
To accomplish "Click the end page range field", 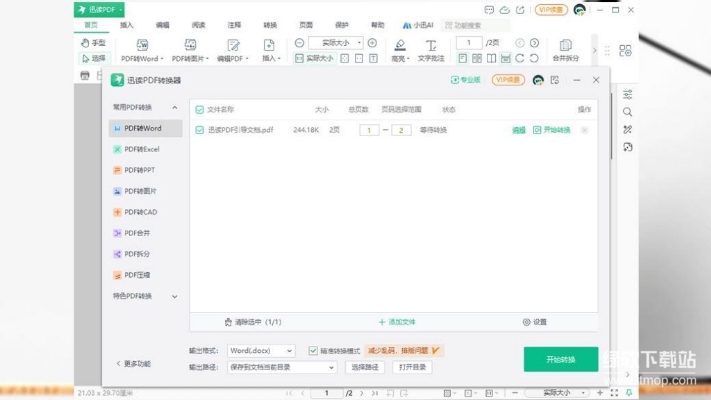I will [401, 130].
